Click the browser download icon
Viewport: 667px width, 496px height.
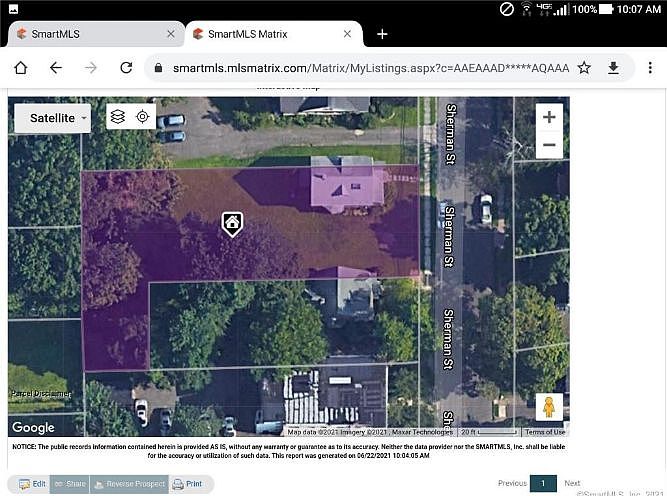[614, 68]
